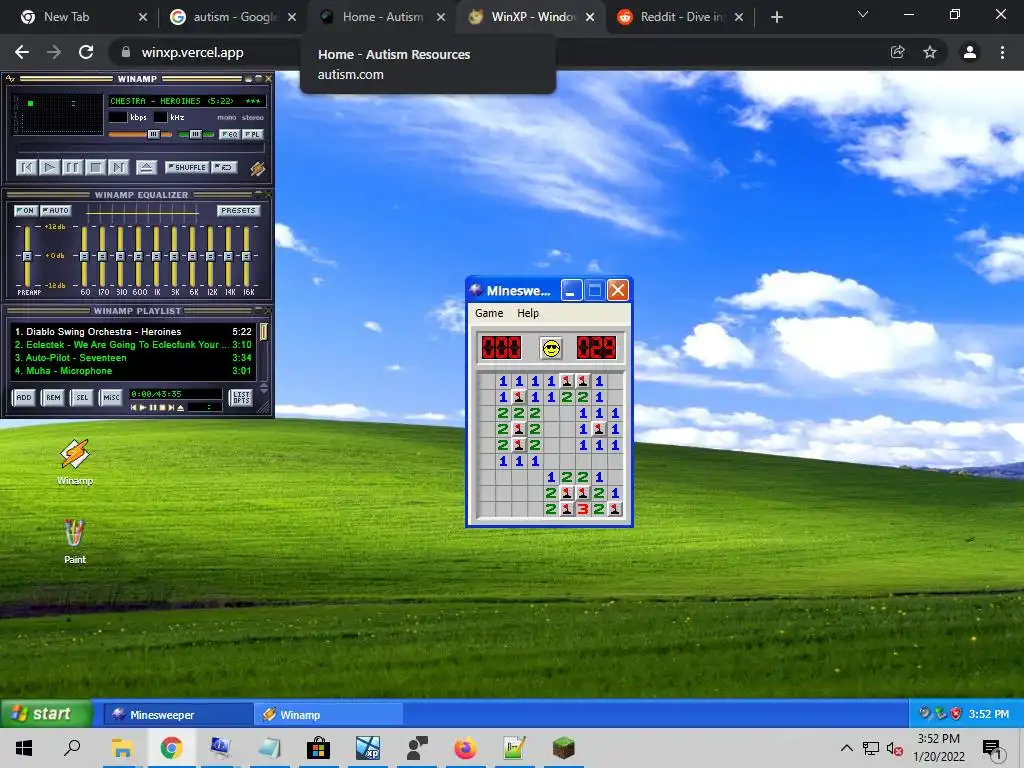Open Windows Start menu
1024x768 pixels.
(24, 748)
